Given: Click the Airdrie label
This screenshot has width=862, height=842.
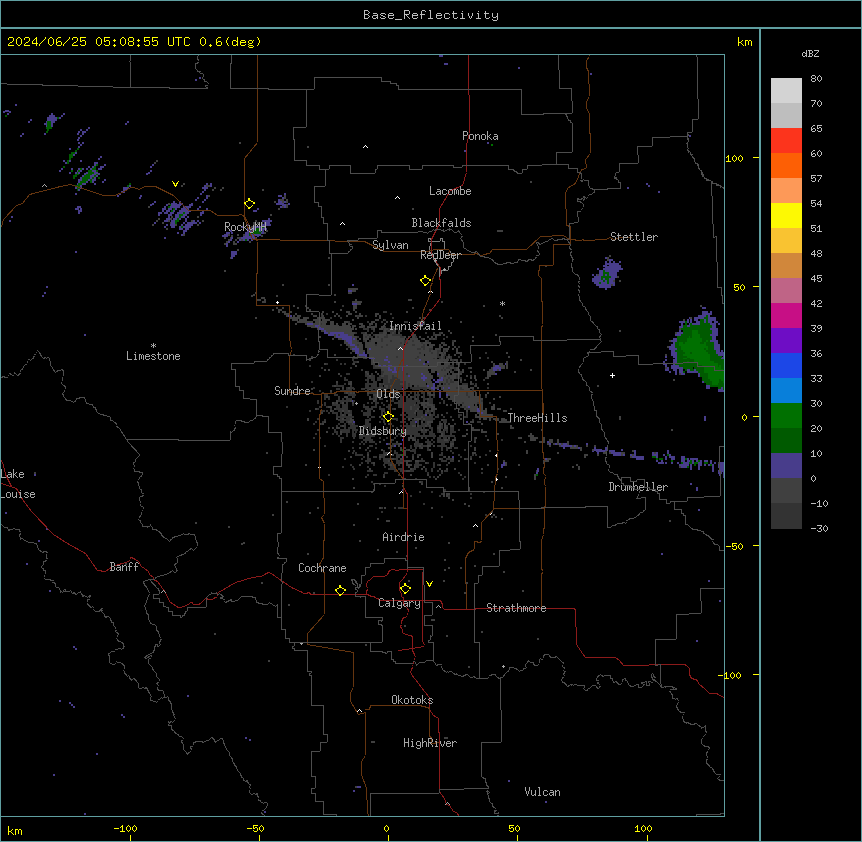Looking at the screenshot, I should coord(404,537).
